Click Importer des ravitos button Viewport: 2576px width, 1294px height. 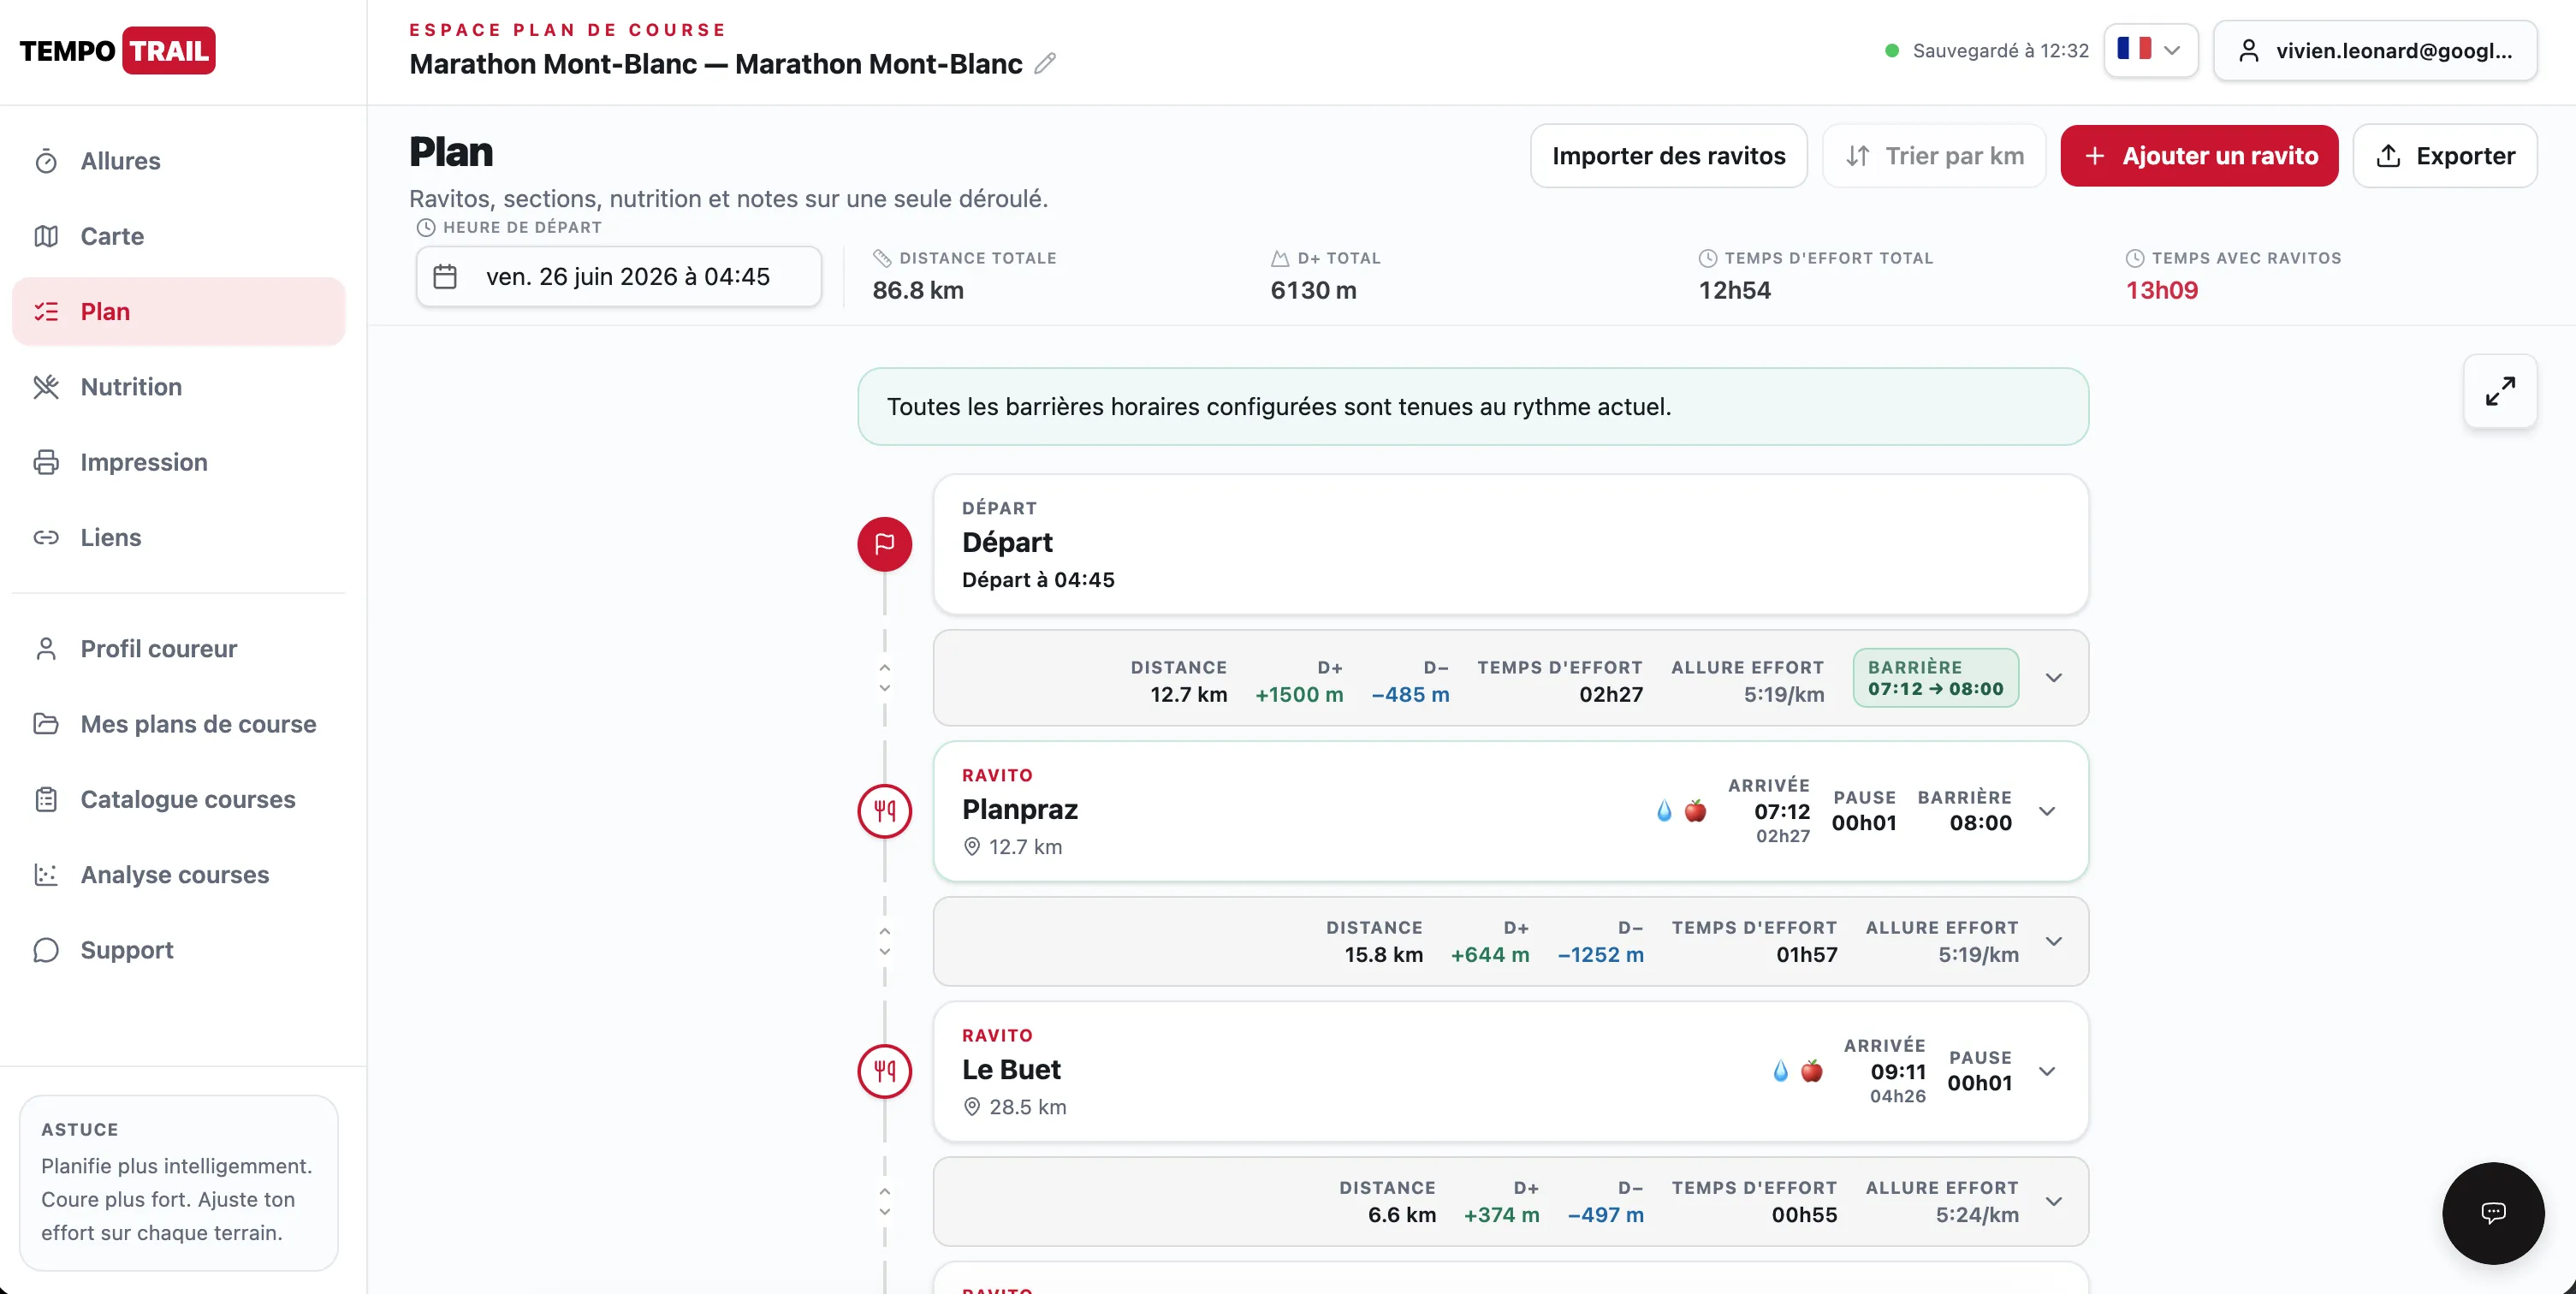[1668, 156]
